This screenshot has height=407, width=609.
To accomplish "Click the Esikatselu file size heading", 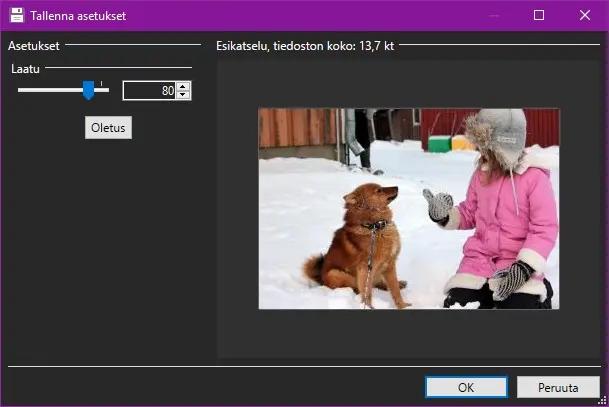I will [x=305, y=46].
